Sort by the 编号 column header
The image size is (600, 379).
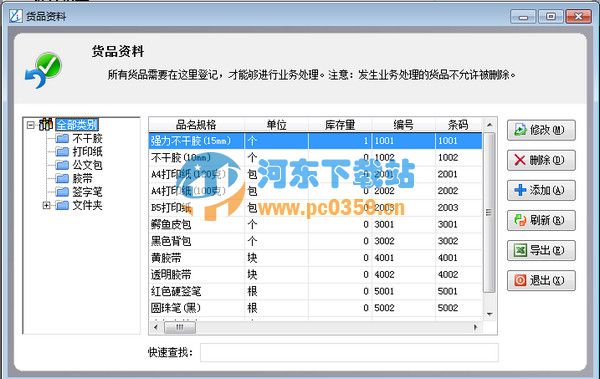point(403,125)
